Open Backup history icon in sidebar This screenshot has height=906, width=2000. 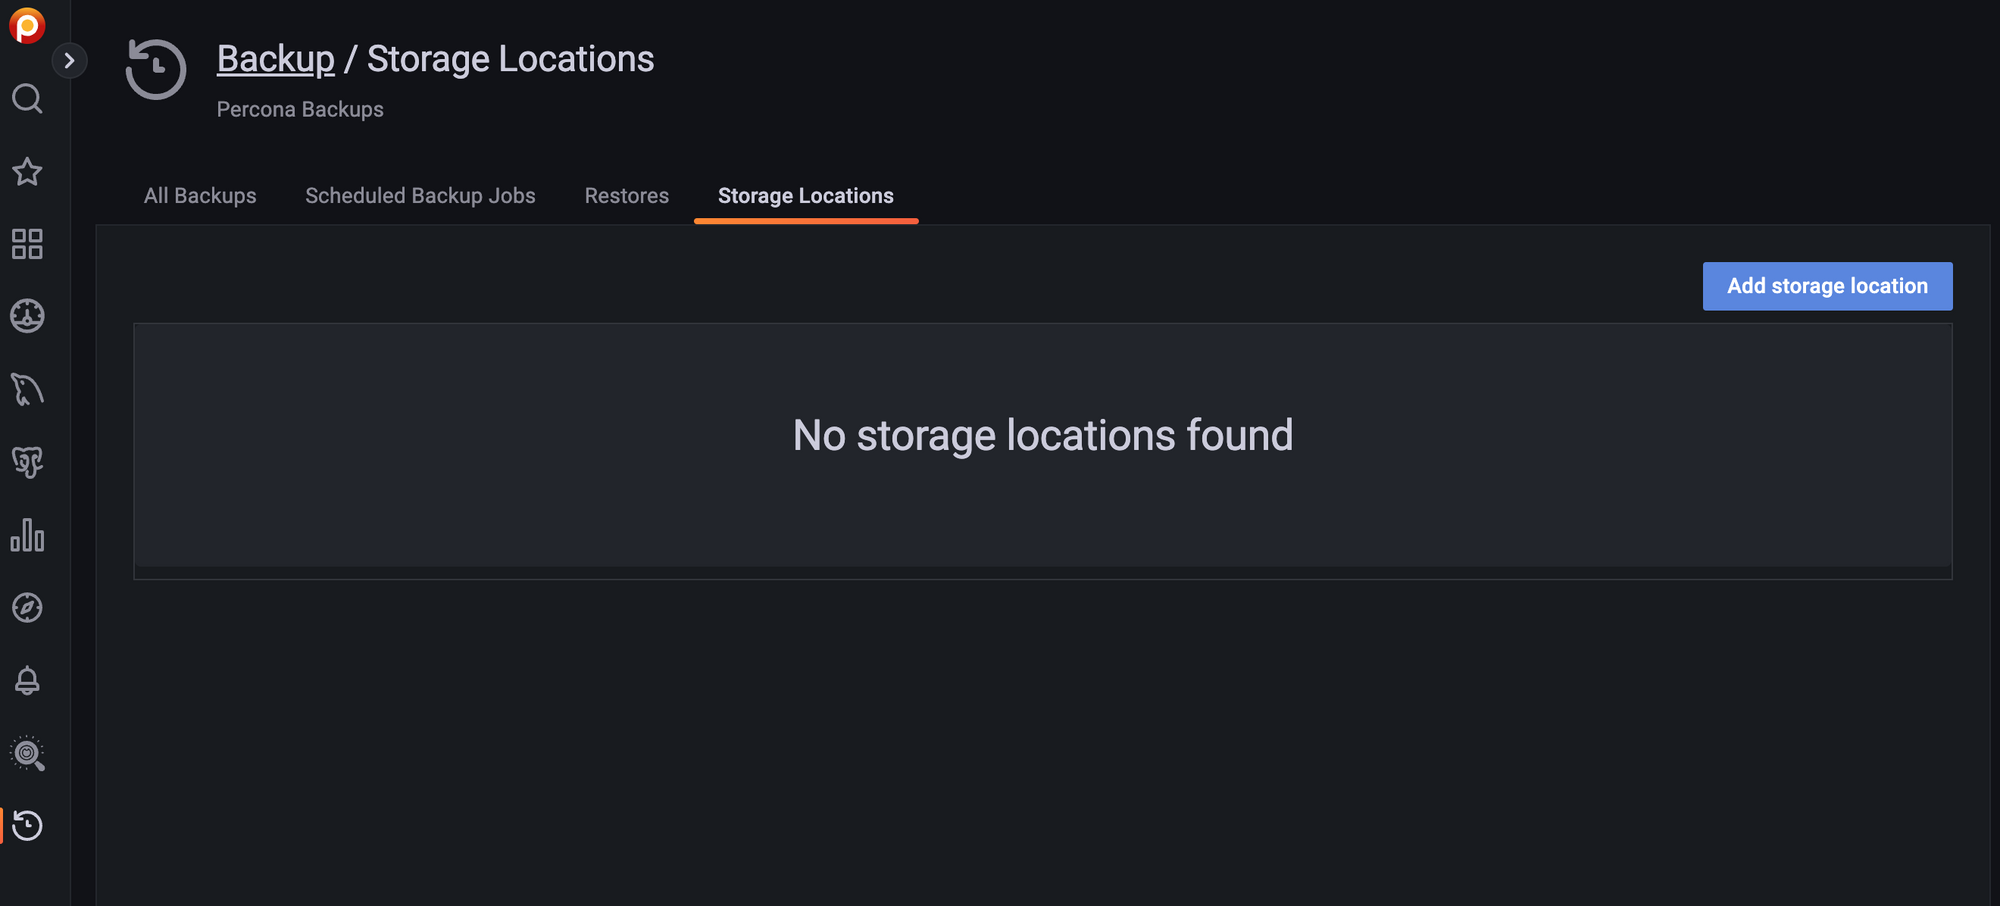[x=27, y=826]
